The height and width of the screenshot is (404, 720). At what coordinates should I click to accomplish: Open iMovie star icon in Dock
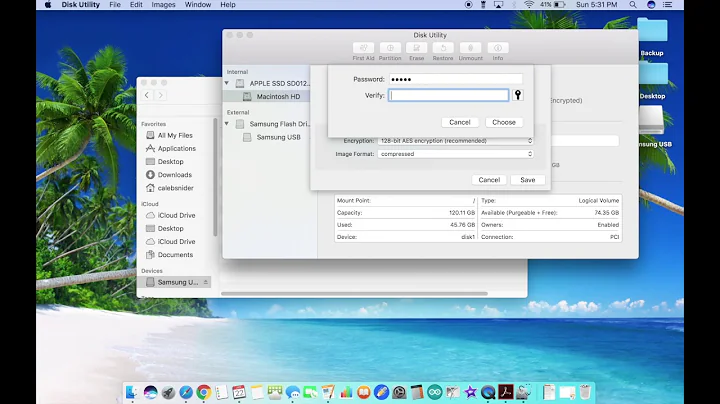click(x=470, y=392)
